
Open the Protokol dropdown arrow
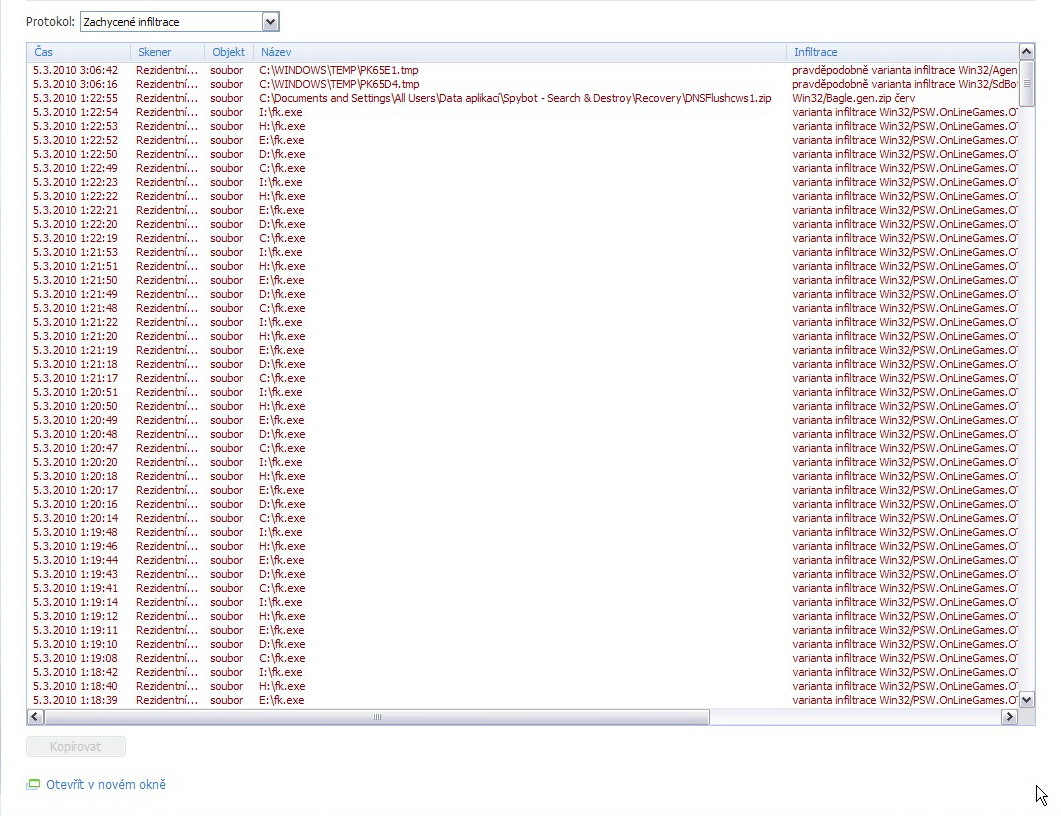coord(270,21)
